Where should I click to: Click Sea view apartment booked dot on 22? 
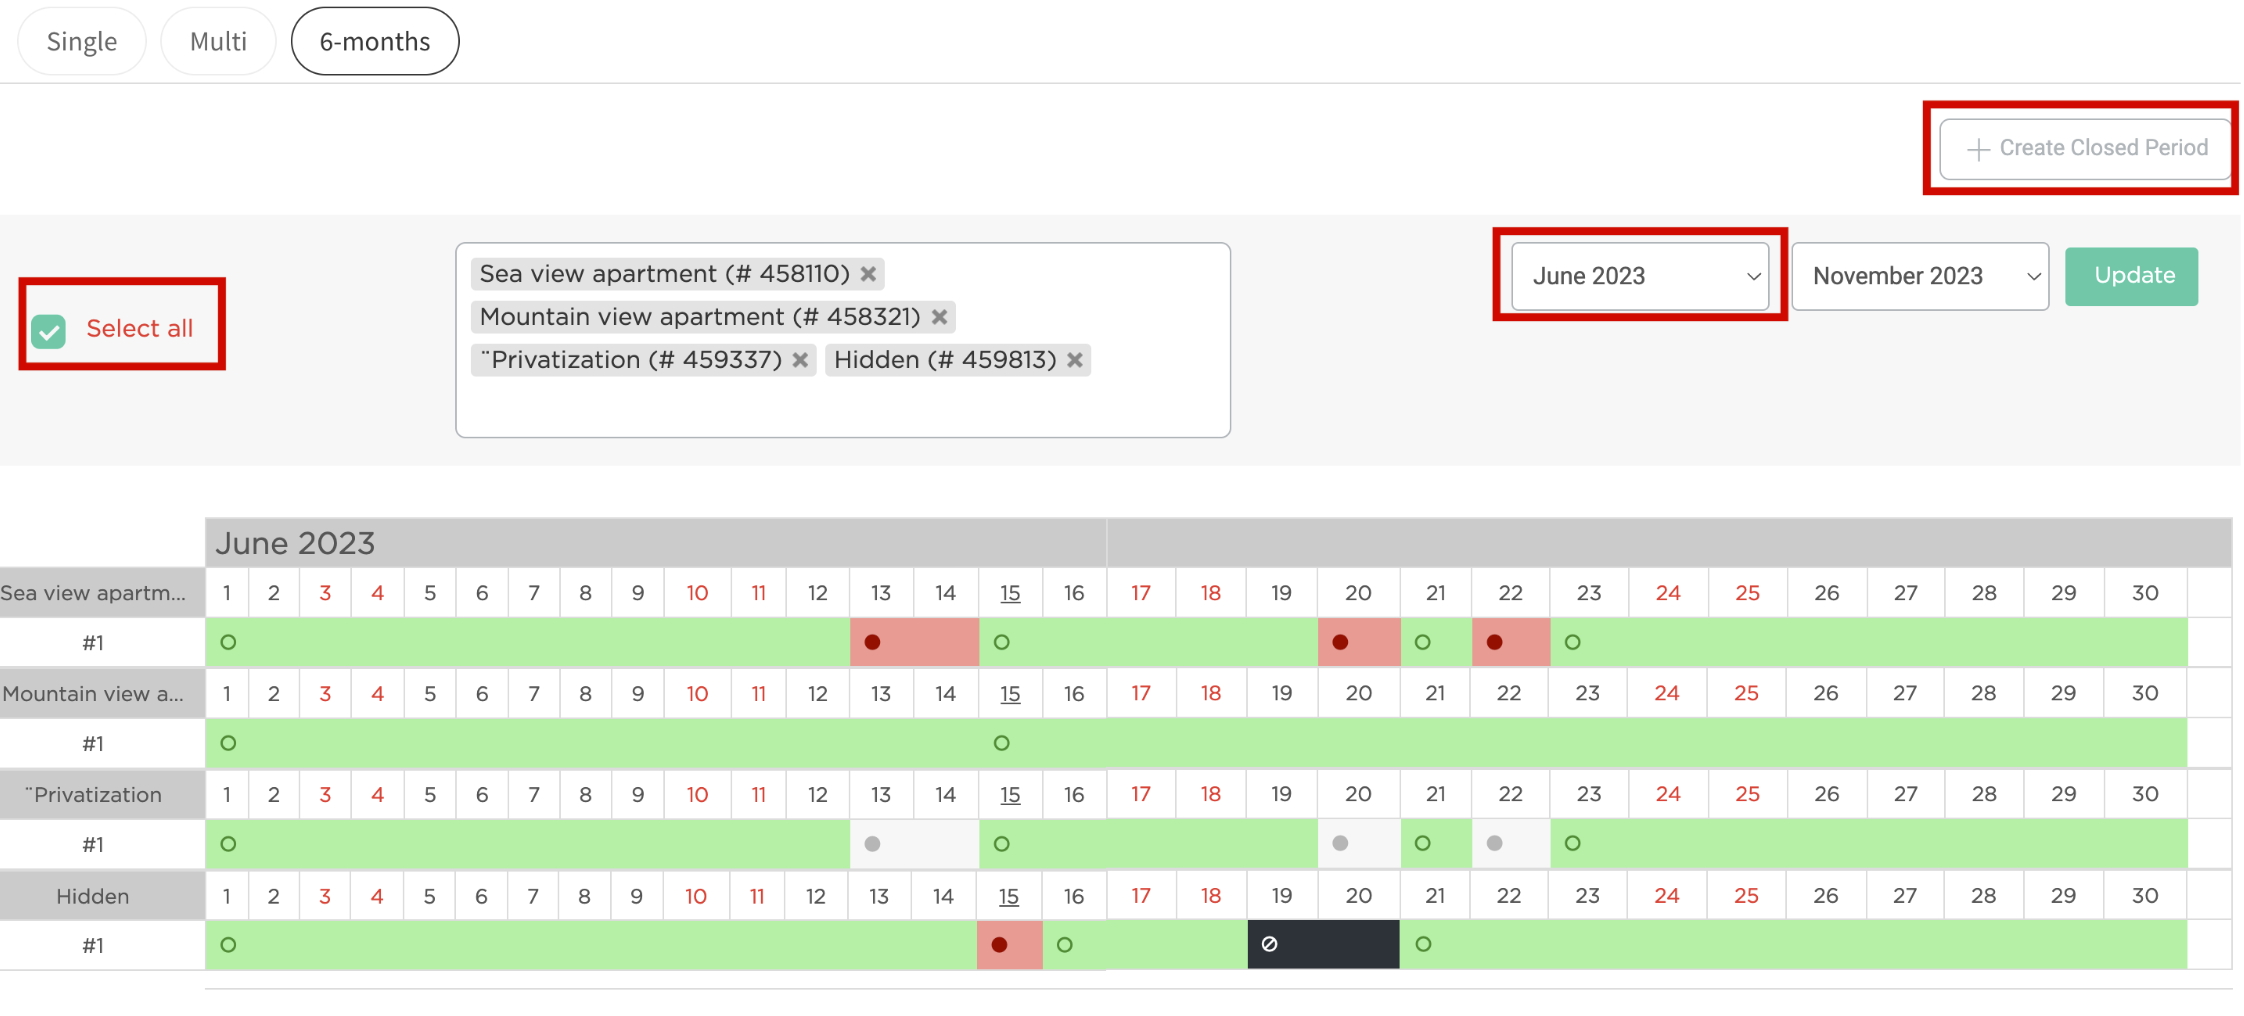(x=1494, y=642)
